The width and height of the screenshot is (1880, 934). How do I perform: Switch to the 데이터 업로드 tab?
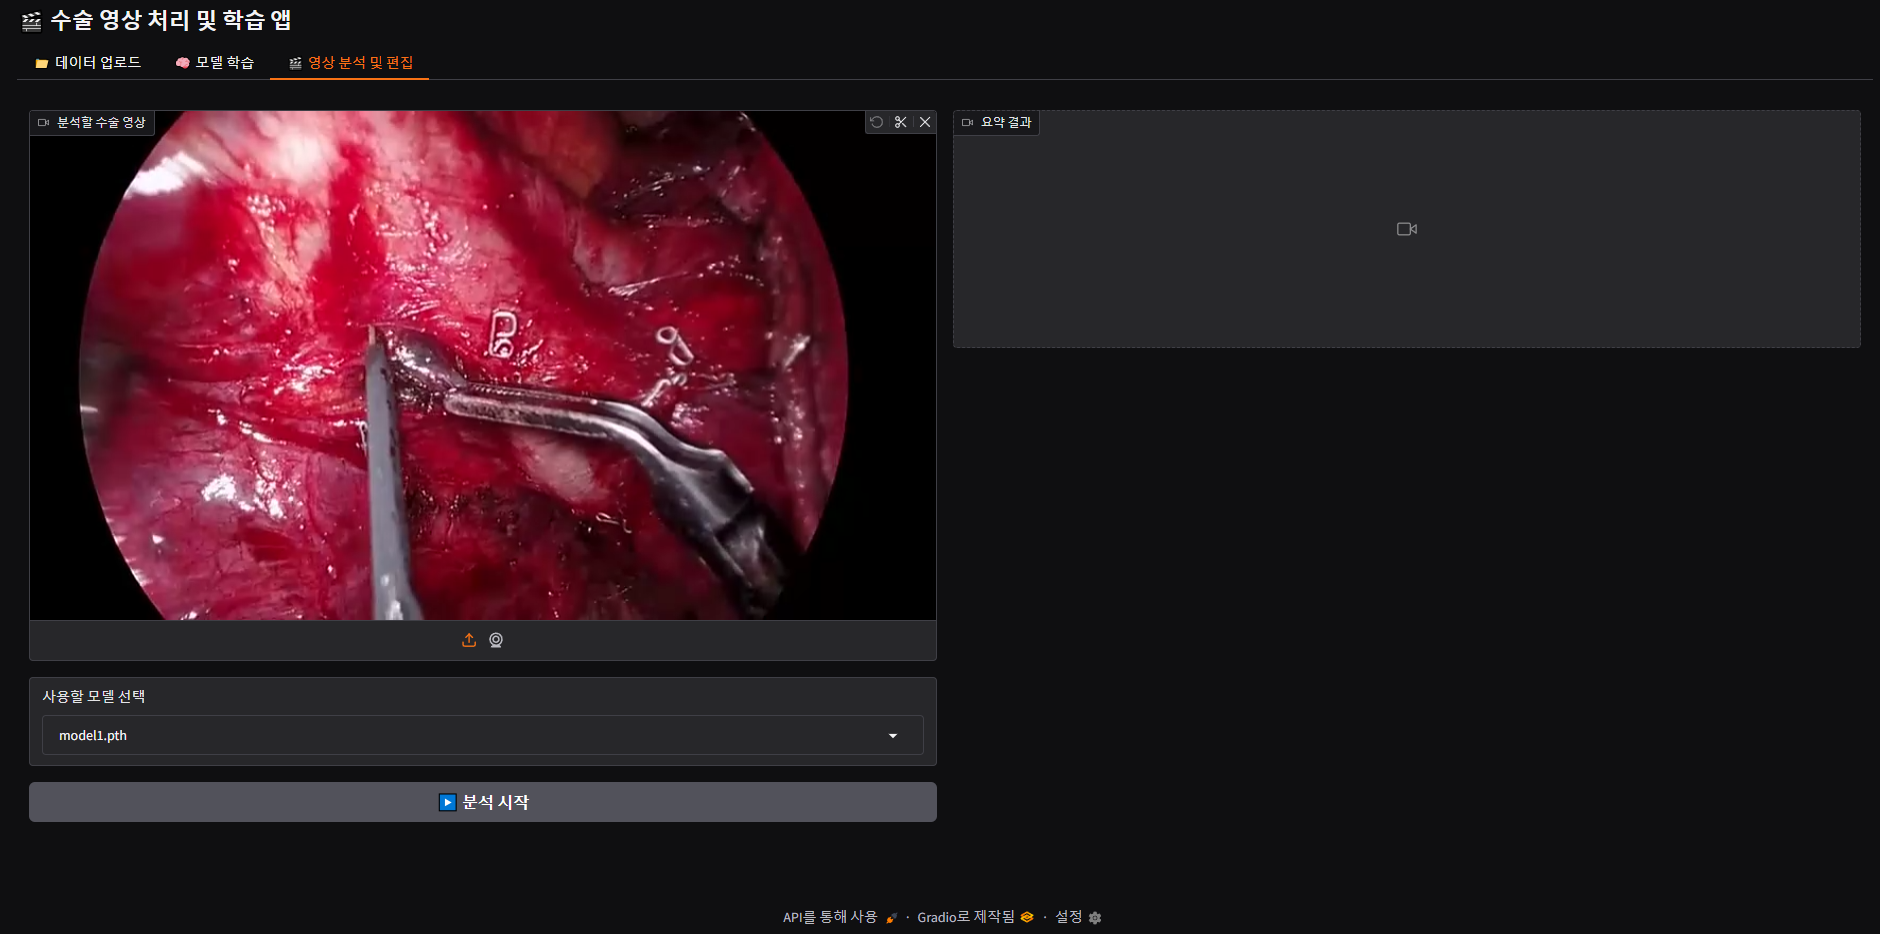(x=89, y=62)
